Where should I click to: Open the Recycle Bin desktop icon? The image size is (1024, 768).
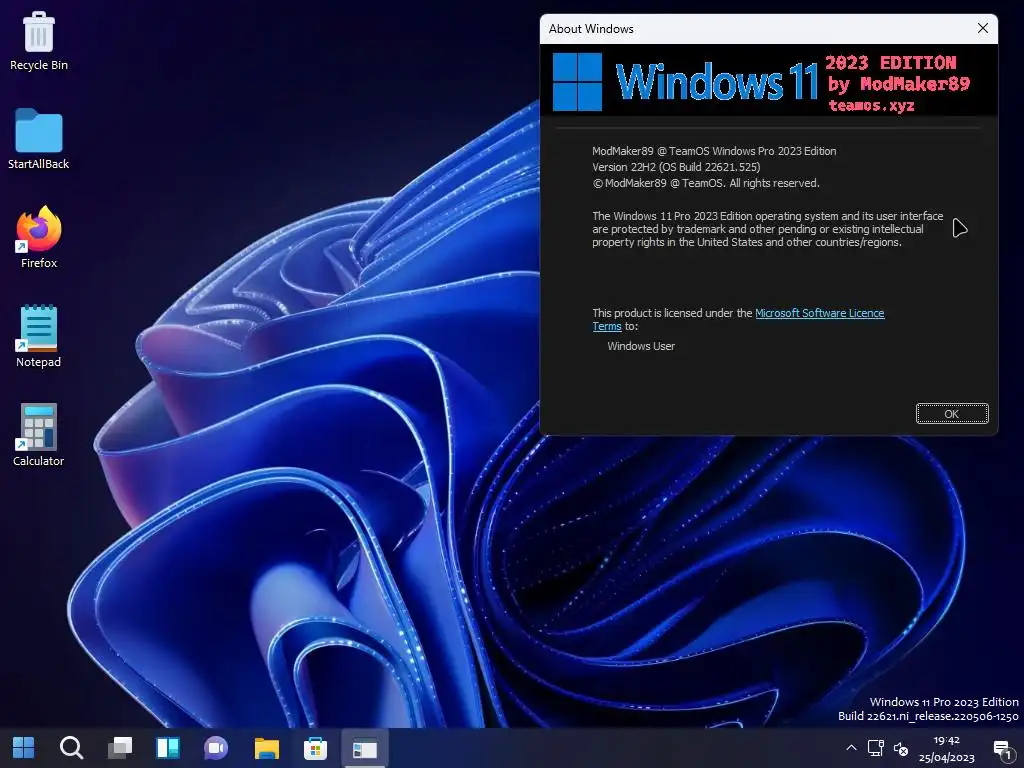pos(39,41)
